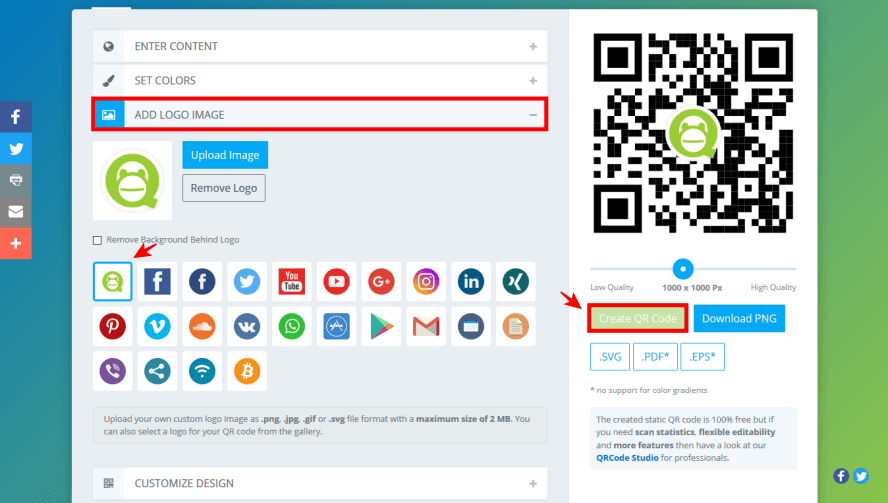Image resolution: width=888 pixels, height=503 pixels.
Task: Choose the square YouTube logo
Action: click(x=292, y=282)
